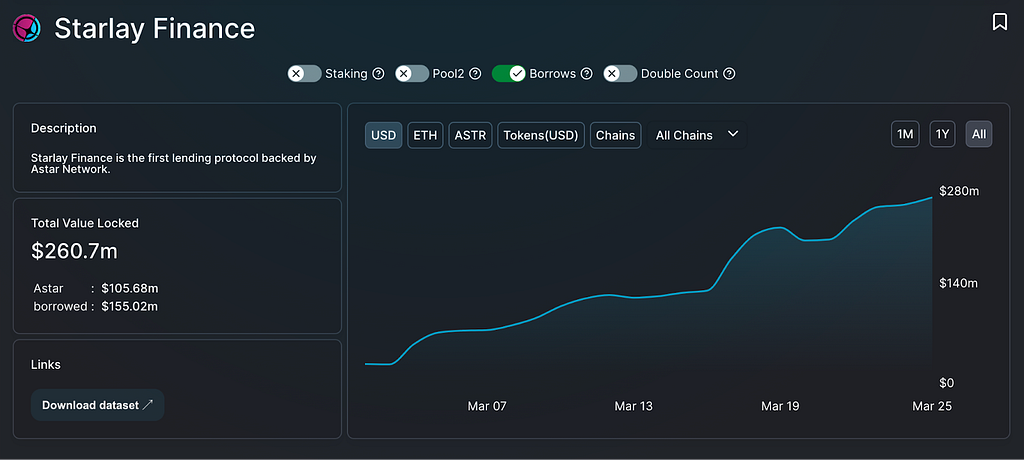Disable the Borrows toggle

(509, 74)
